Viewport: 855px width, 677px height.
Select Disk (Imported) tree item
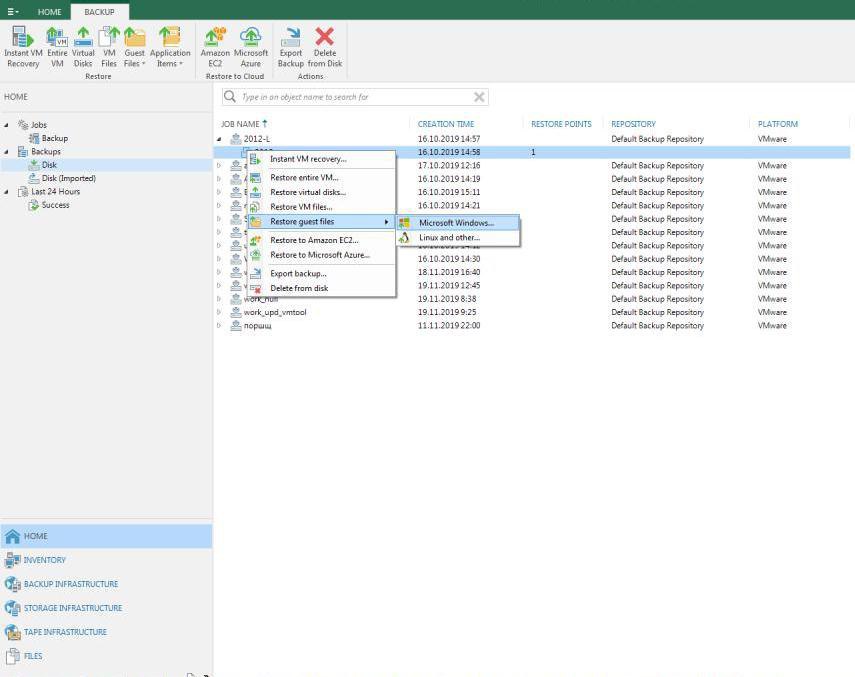tap(68, 178)
